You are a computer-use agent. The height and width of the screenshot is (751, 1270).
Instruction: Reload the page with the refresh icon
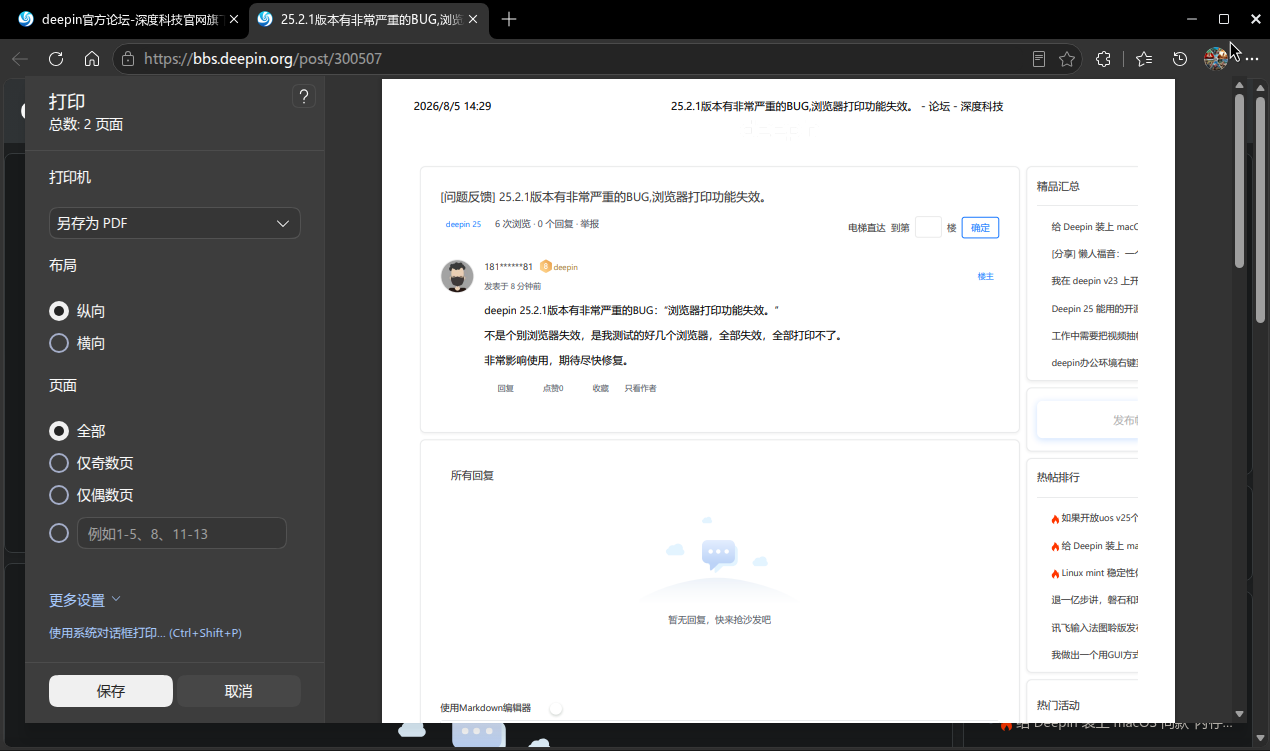click(56, 59)
